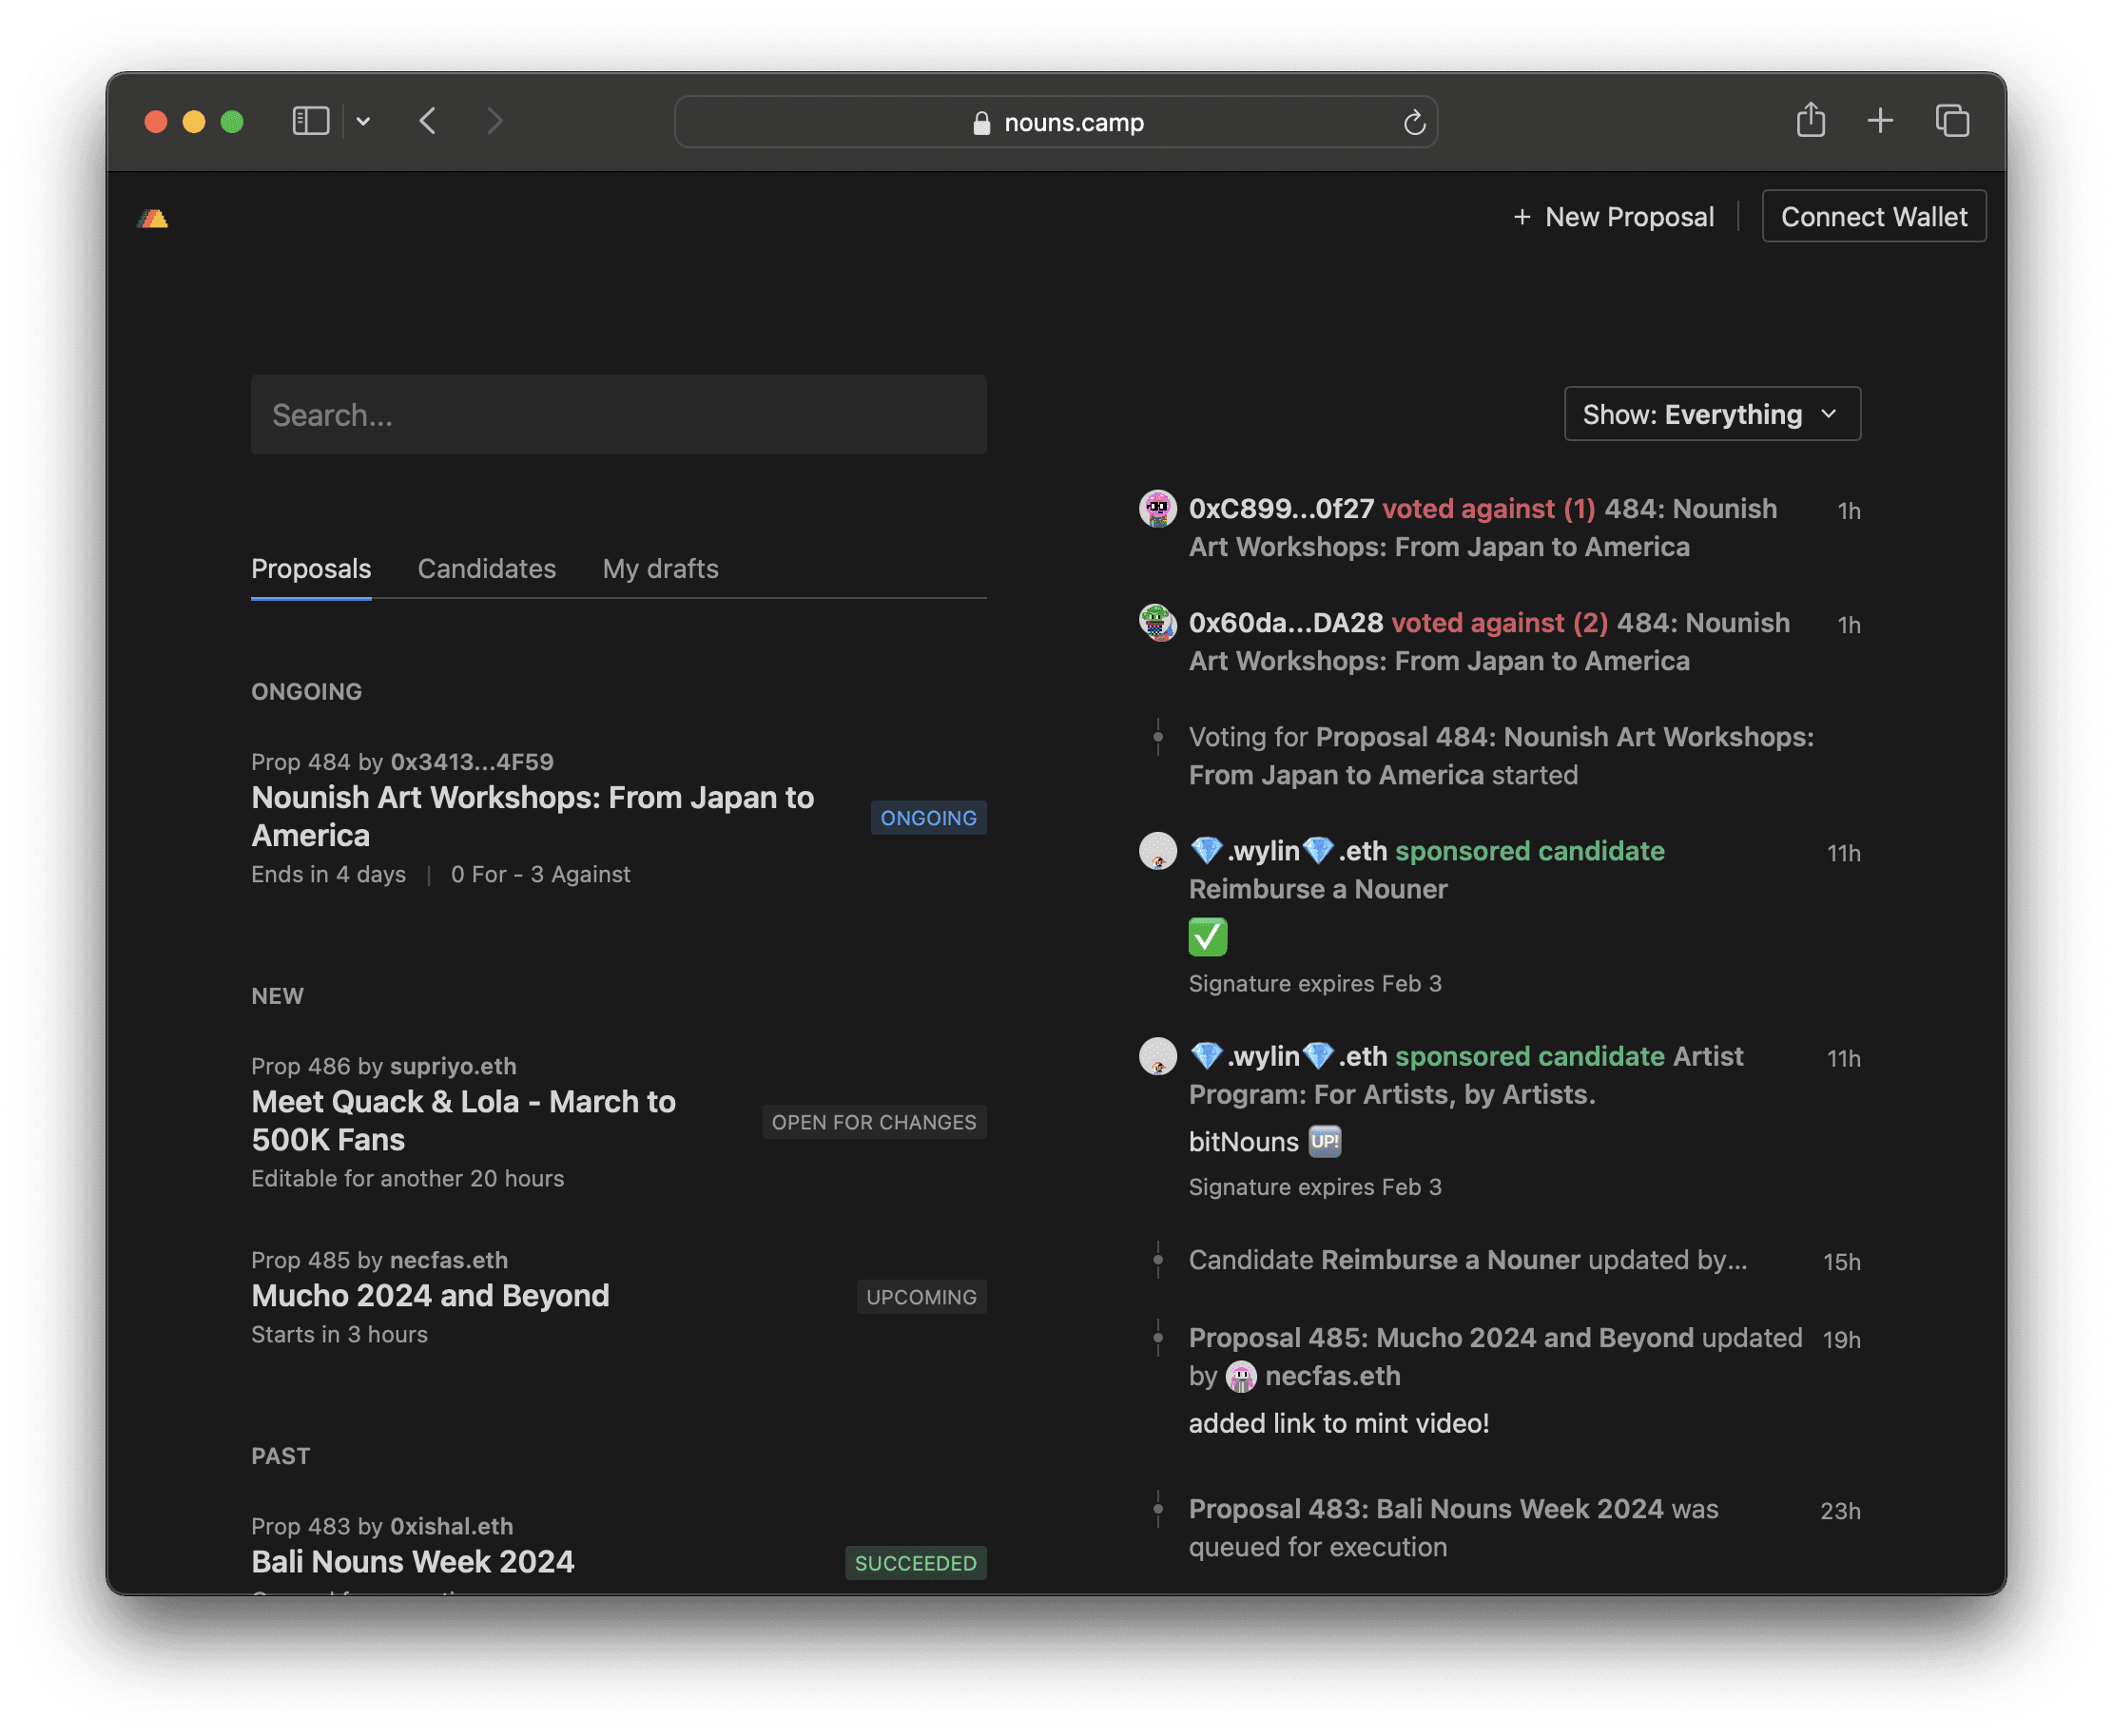Click supriyo.eth proposer name
The image size is (2113, 1736).
coord(452,1066)
